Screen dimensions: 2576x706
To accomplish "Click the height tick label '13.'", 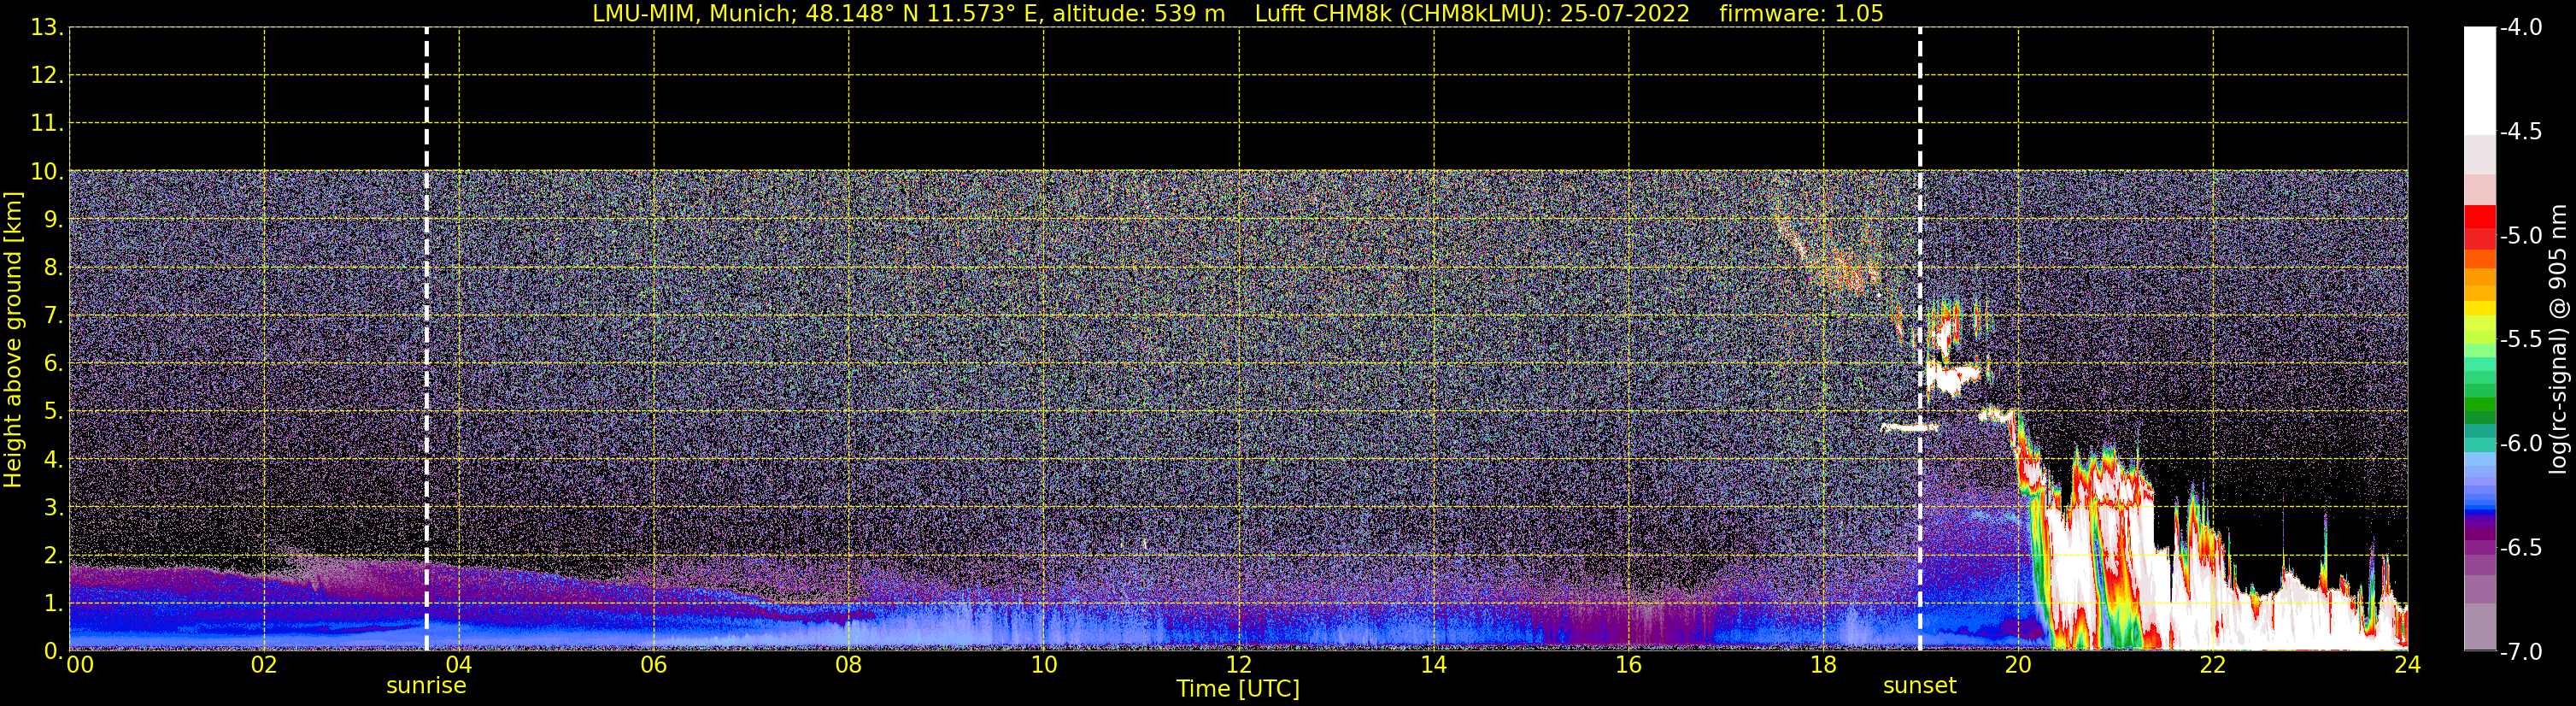I will [x=47, y=28].
